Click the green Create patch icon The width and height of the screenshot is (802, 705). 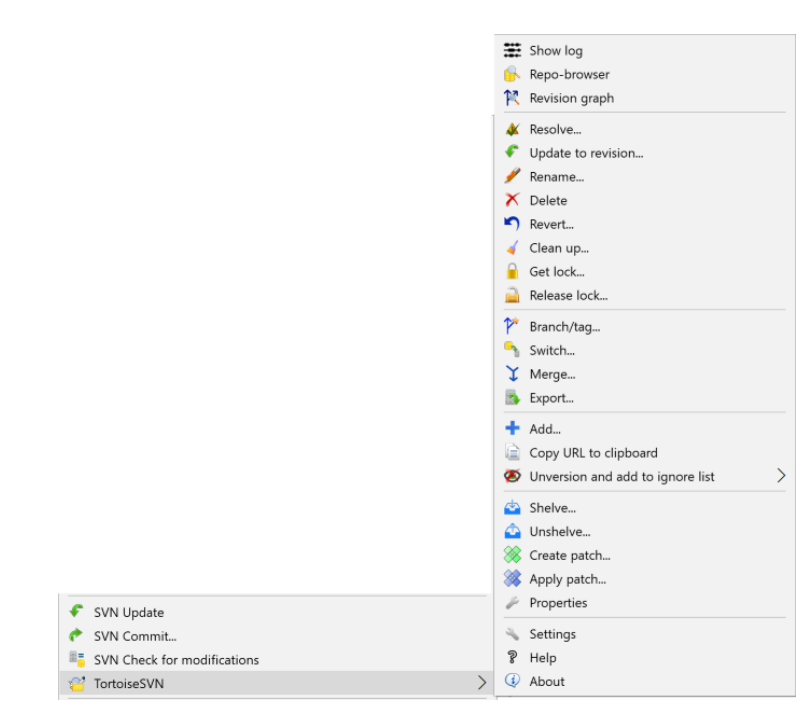tap(512, 555)
